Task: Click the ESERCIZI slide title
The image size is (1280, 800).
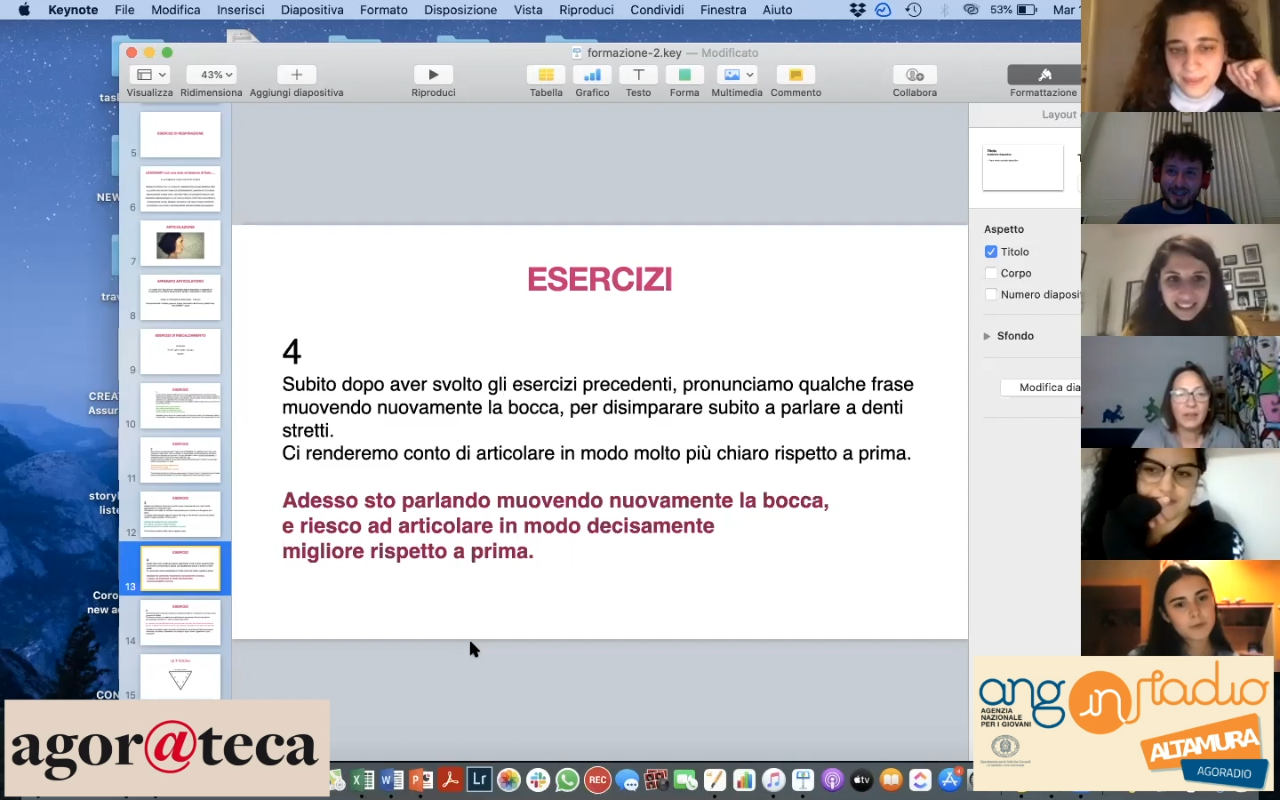Action: coord(599,280)
